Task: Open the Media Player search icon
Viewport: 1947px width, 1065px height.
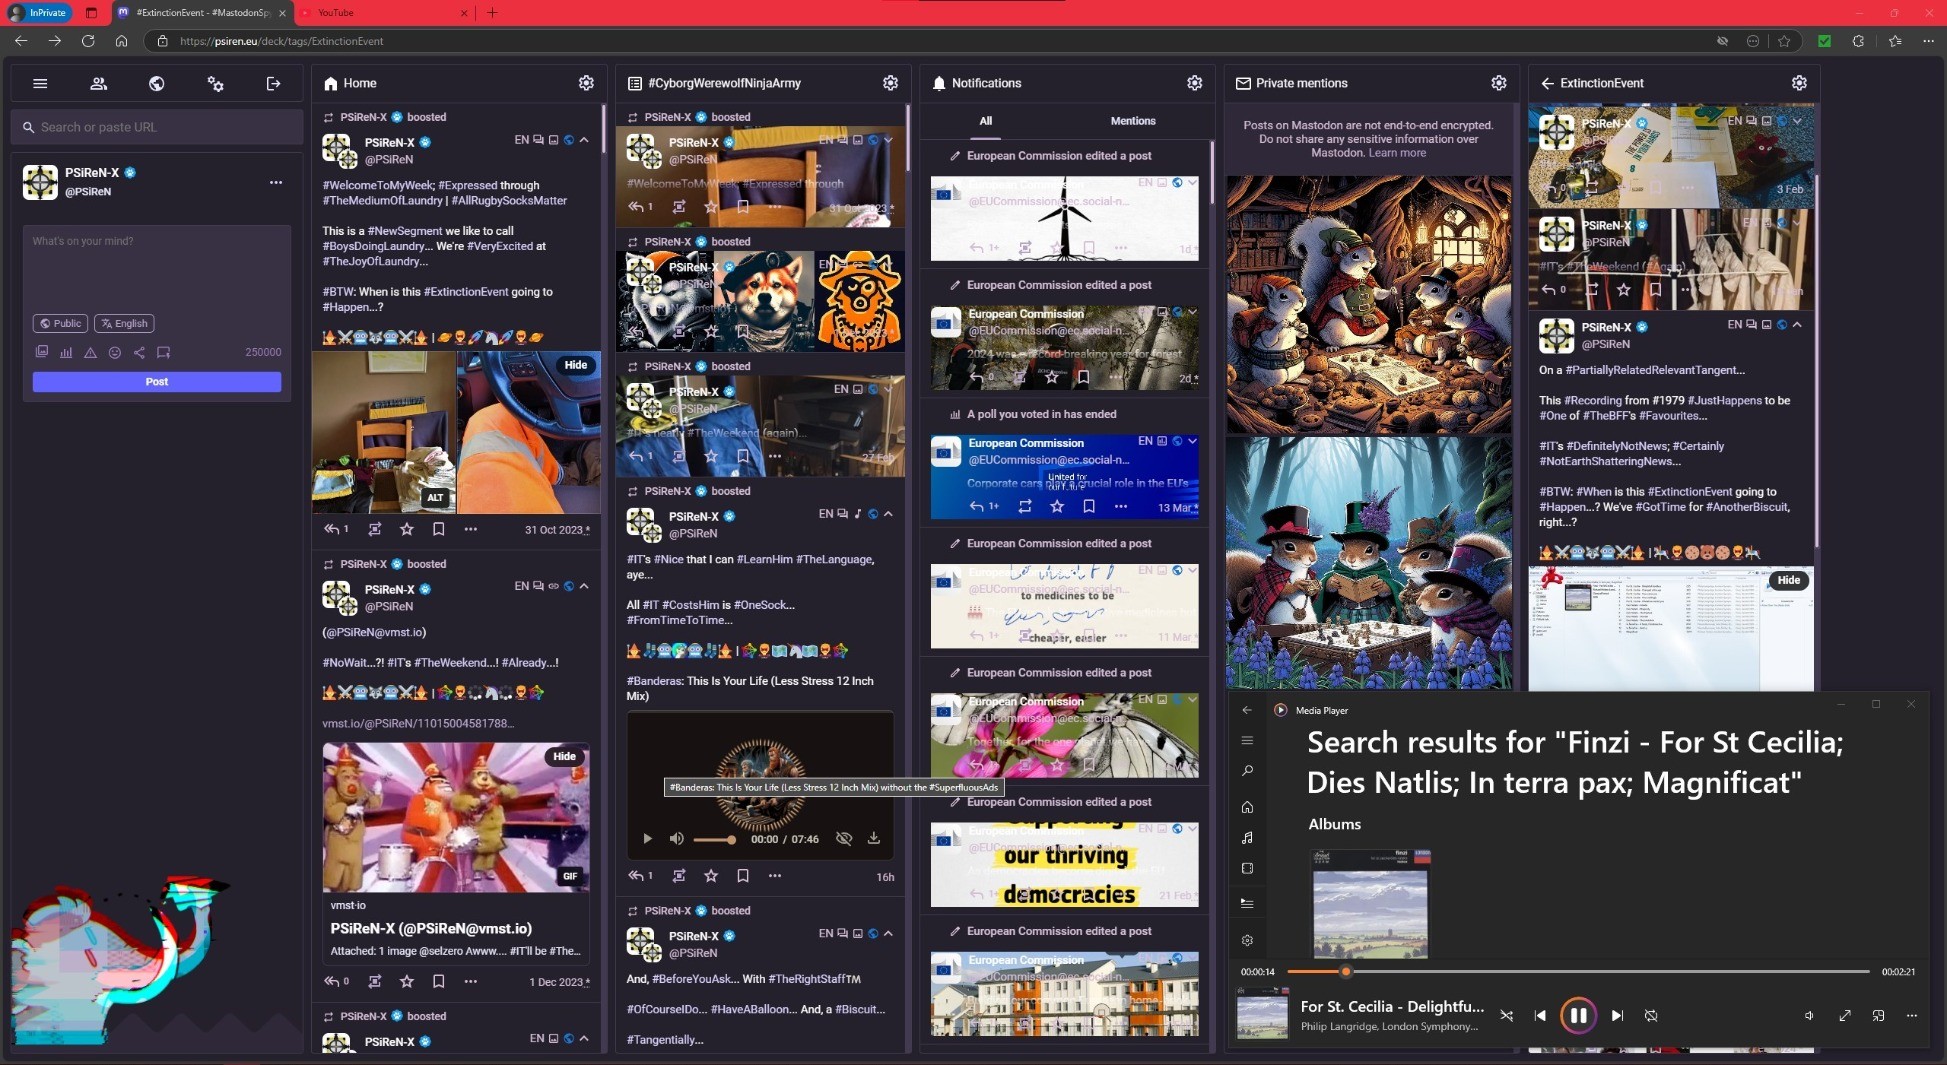Action: pos(1247,771)
